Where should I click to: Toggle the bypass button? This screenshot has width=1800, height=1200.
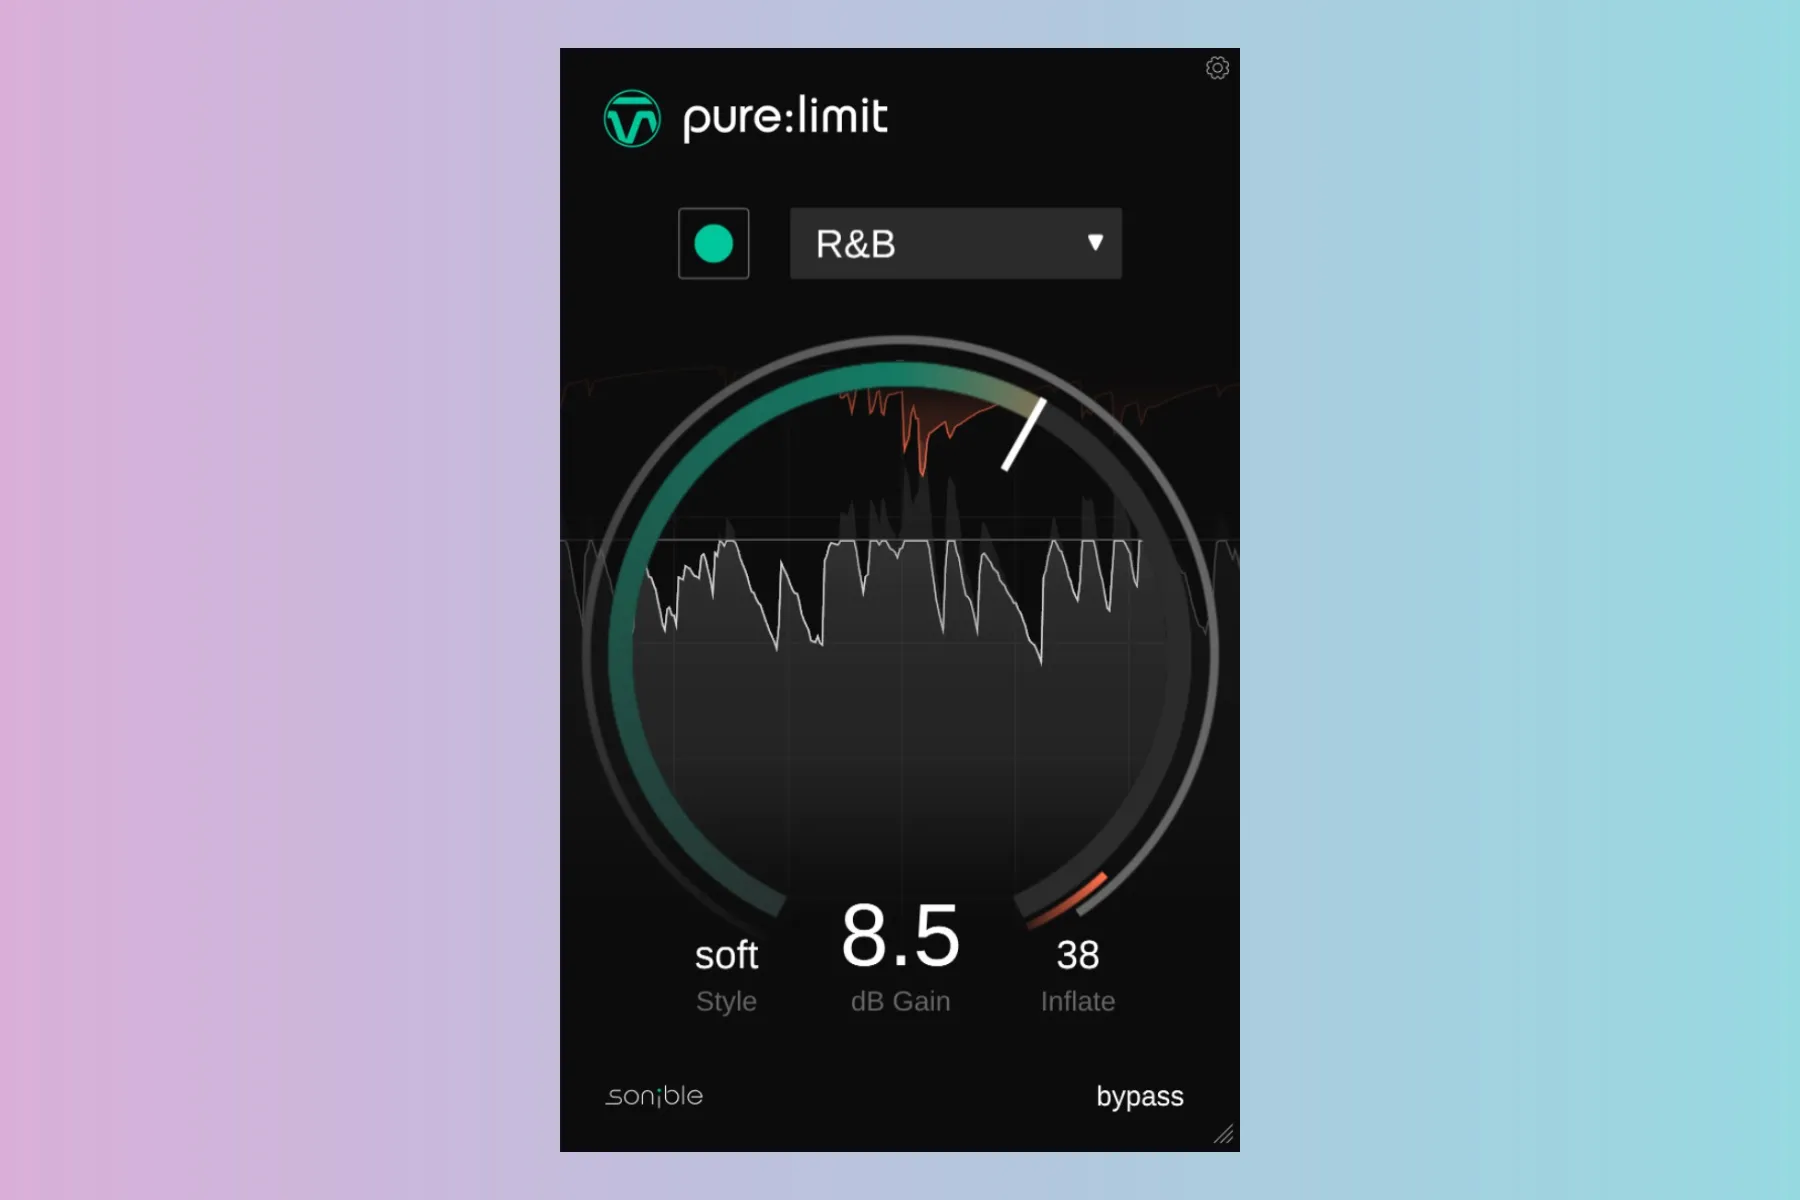[x=1139, y=1096]
